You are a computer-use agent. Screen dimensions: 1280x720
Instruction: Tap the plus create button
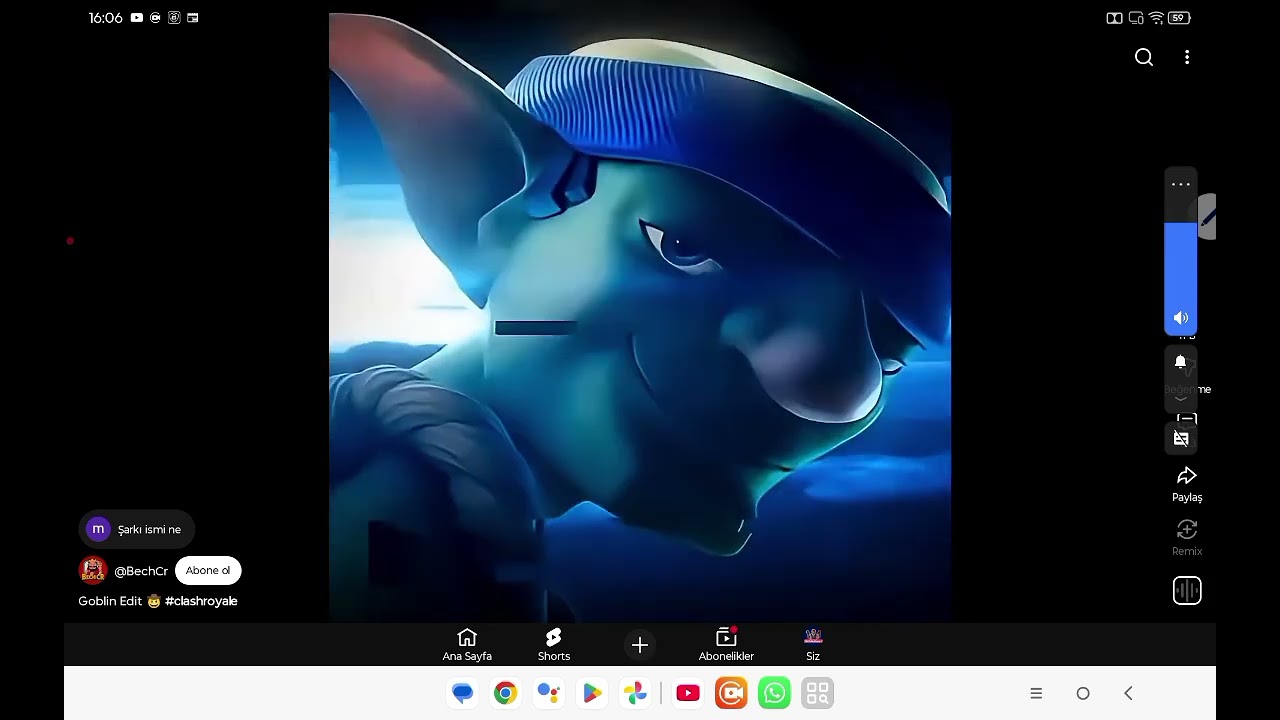[x=640, y=645]
